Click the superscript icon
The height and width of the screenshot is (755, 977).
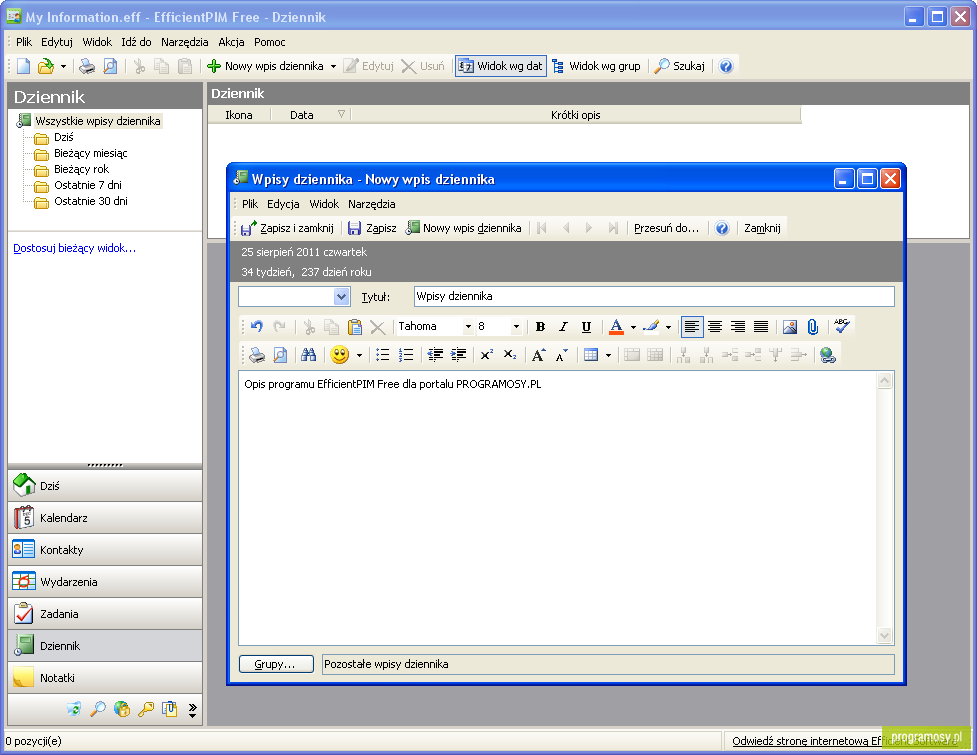pyautogui.click(x=487, y=355)
